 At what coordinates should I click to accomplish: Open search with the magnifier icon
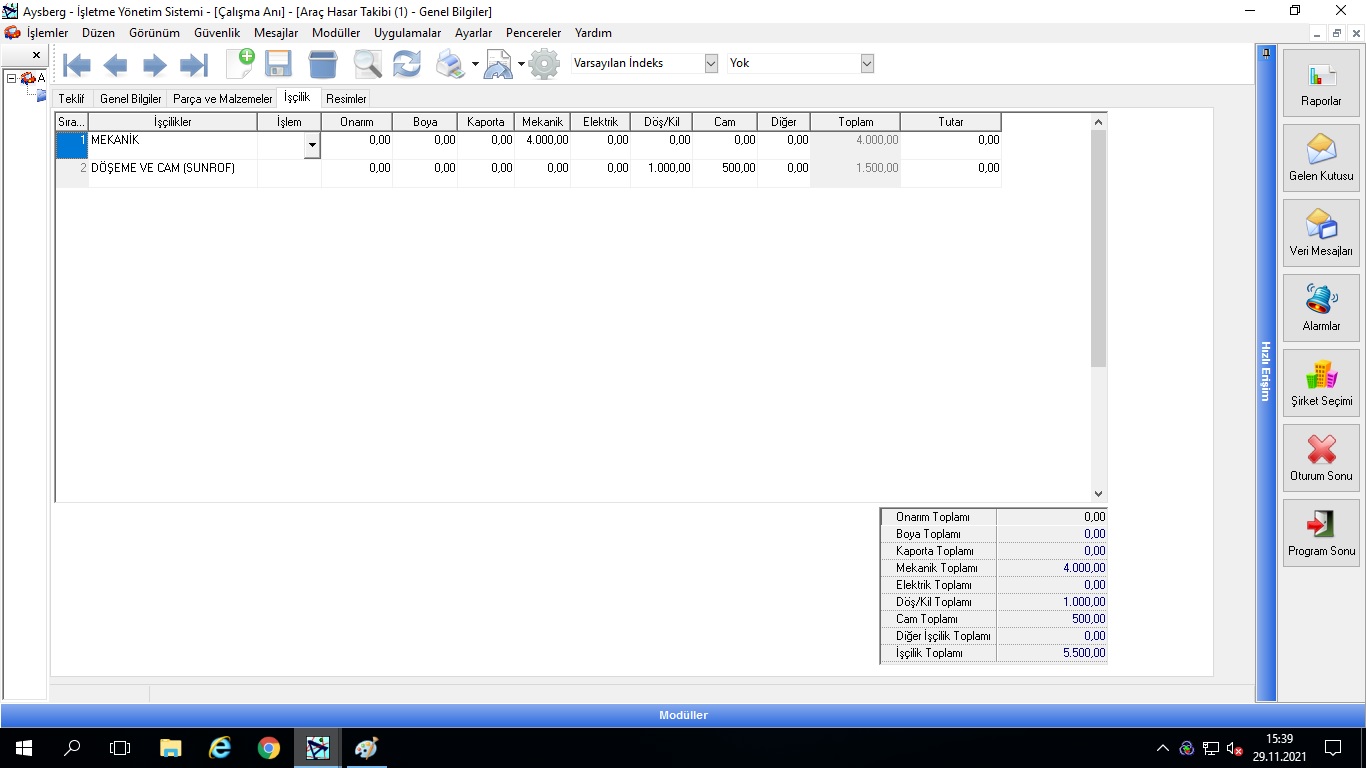(x=367, y=65)
